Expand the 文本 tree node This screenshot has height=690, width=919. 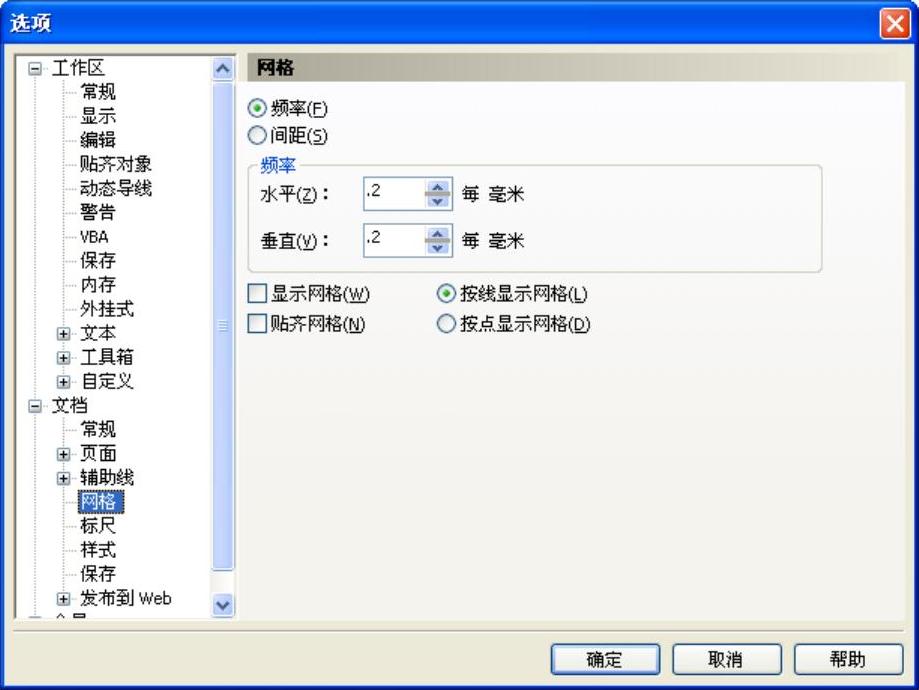(x=63, y=334)
